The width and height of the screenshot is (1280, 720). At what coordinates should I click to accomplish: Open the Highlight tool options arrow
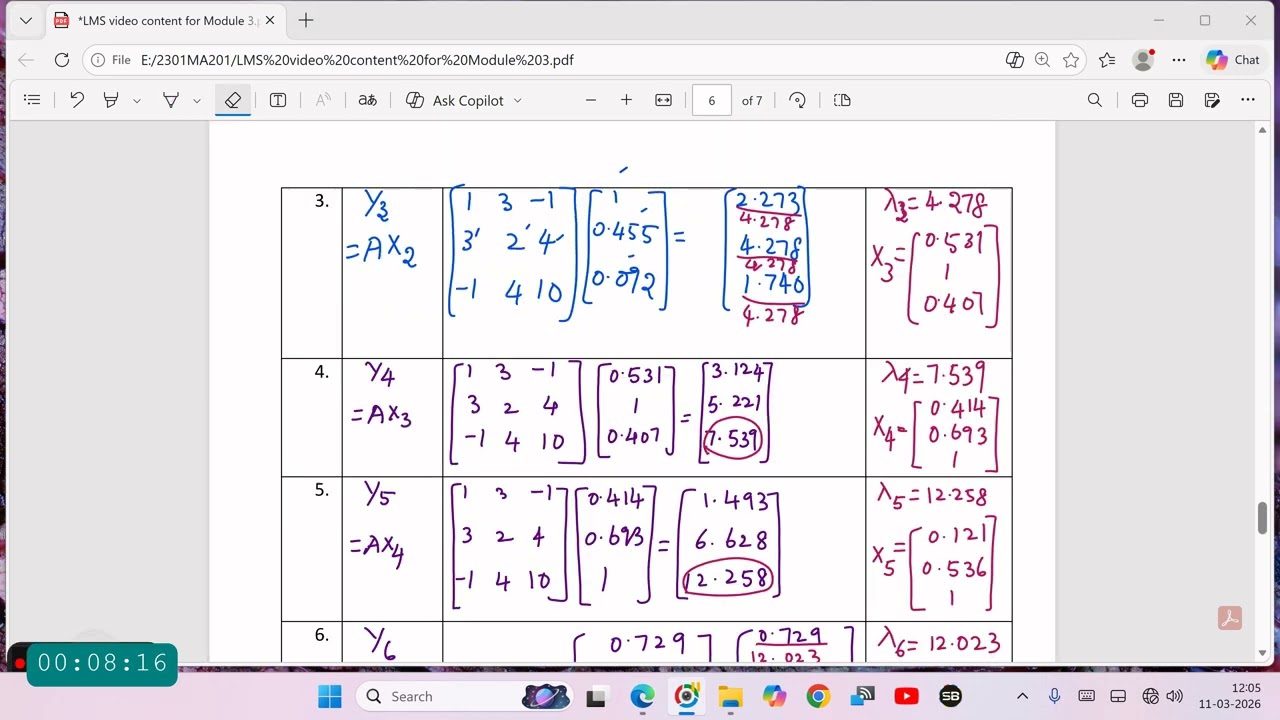point(137,100)
